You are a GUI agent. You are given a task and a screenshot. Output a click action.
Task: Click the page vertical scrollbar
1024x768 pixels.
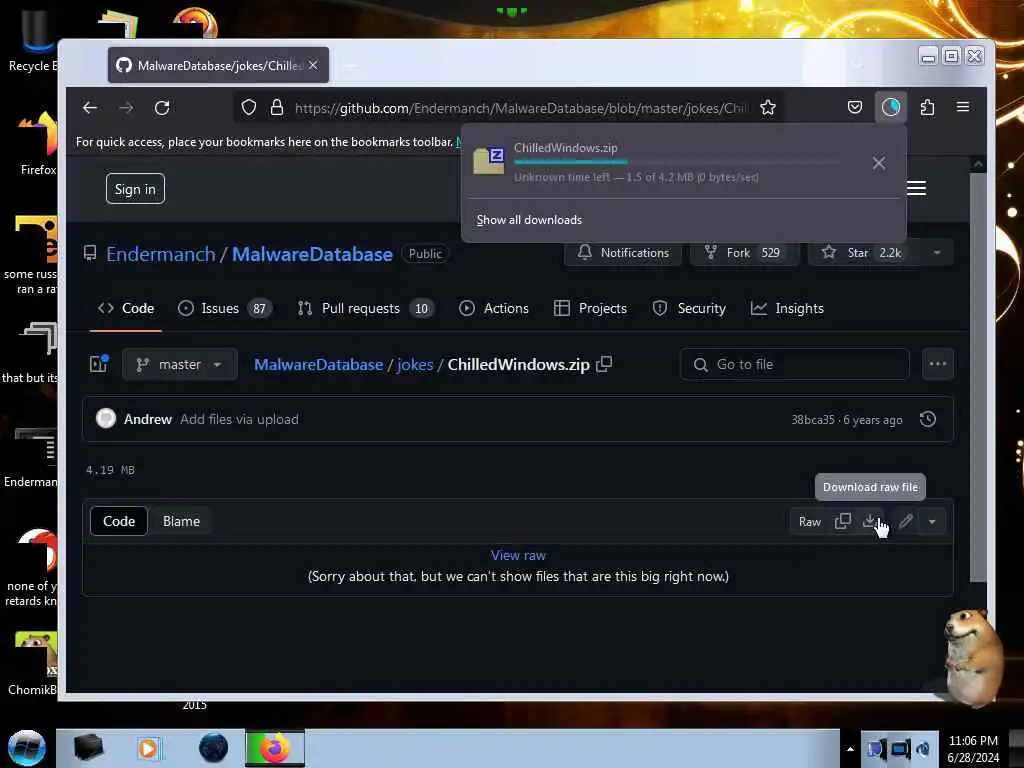[978, 376]
